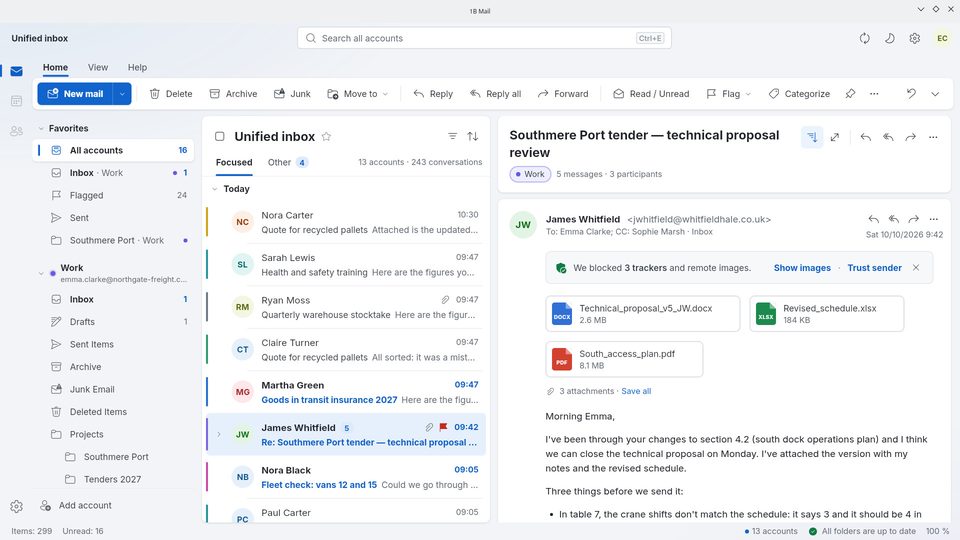This screenshot has height=540, width=960.
Task: Compose with the New mail button
Action: (75, 94)
